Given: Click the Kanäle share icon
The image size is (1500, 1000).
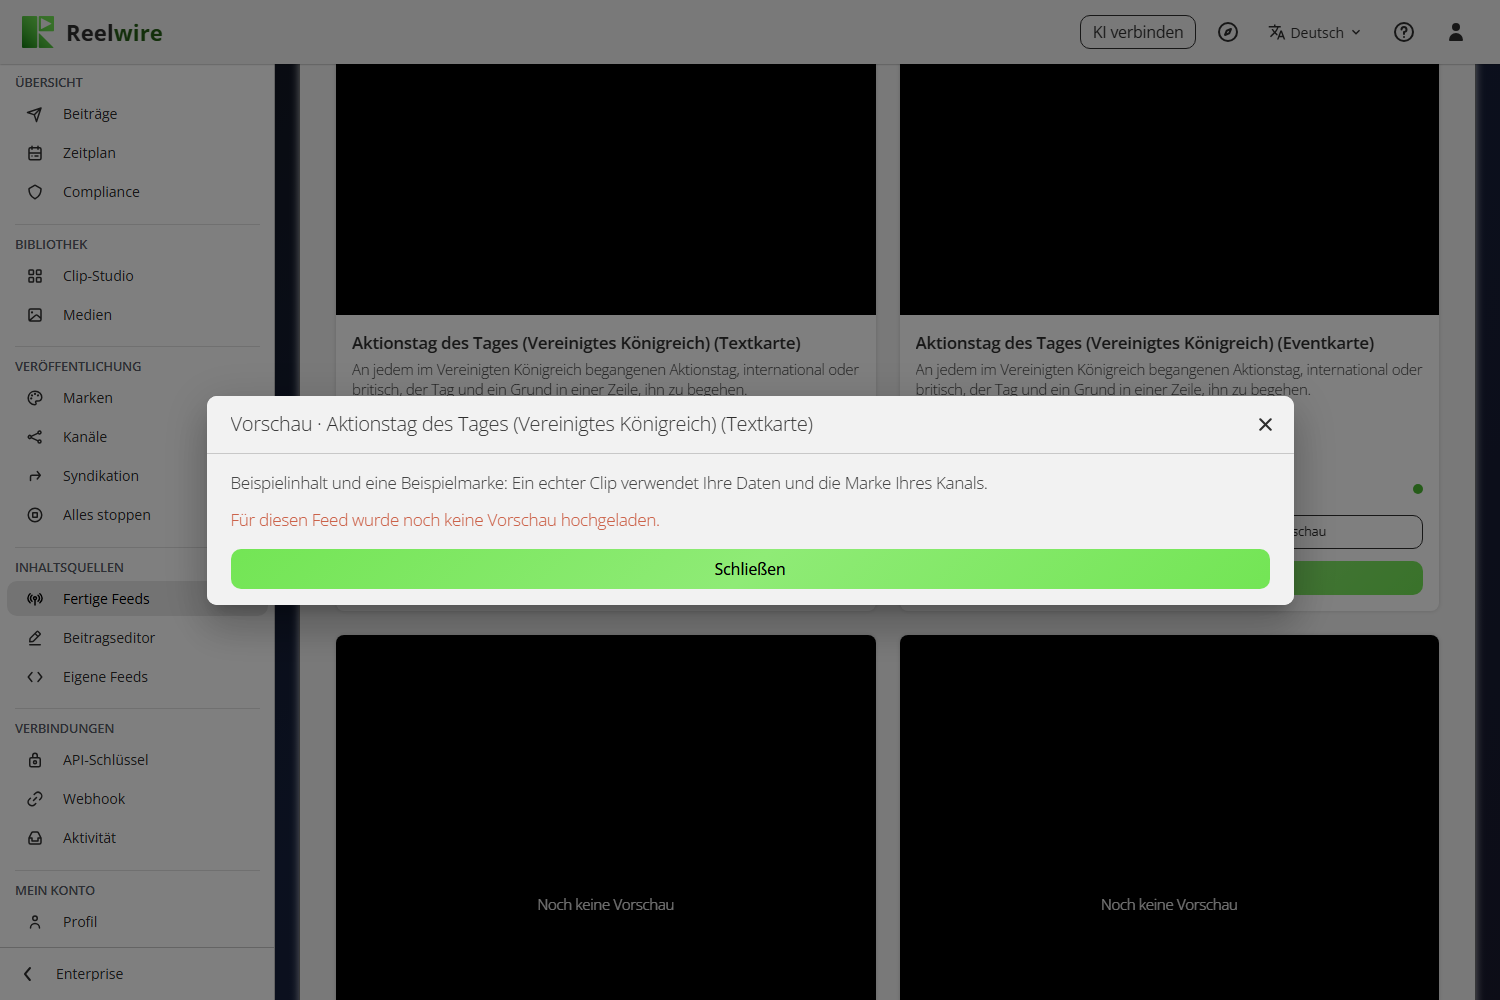Looking at the screenshot, I should 35,437.
